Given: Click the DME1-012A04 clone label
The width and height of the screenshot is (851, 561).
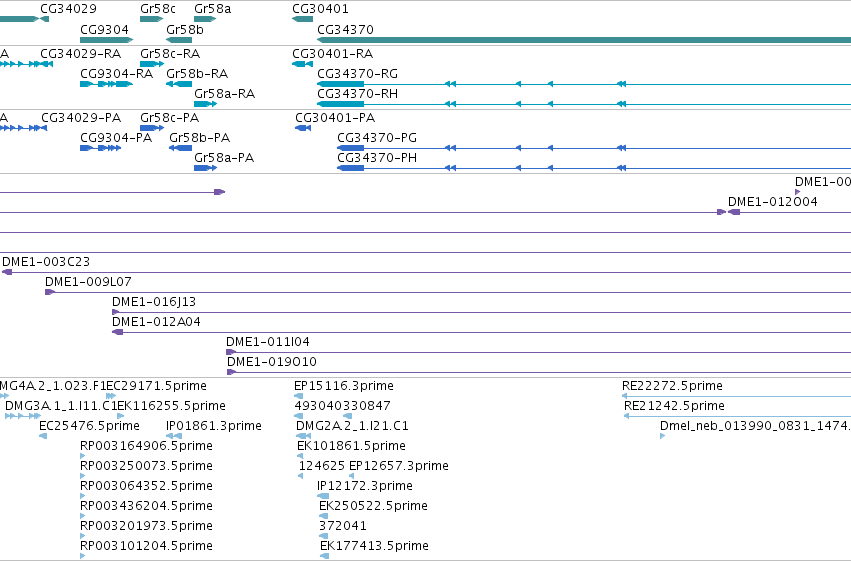Looking at the screenshot, I should click(x=156, y=322).
